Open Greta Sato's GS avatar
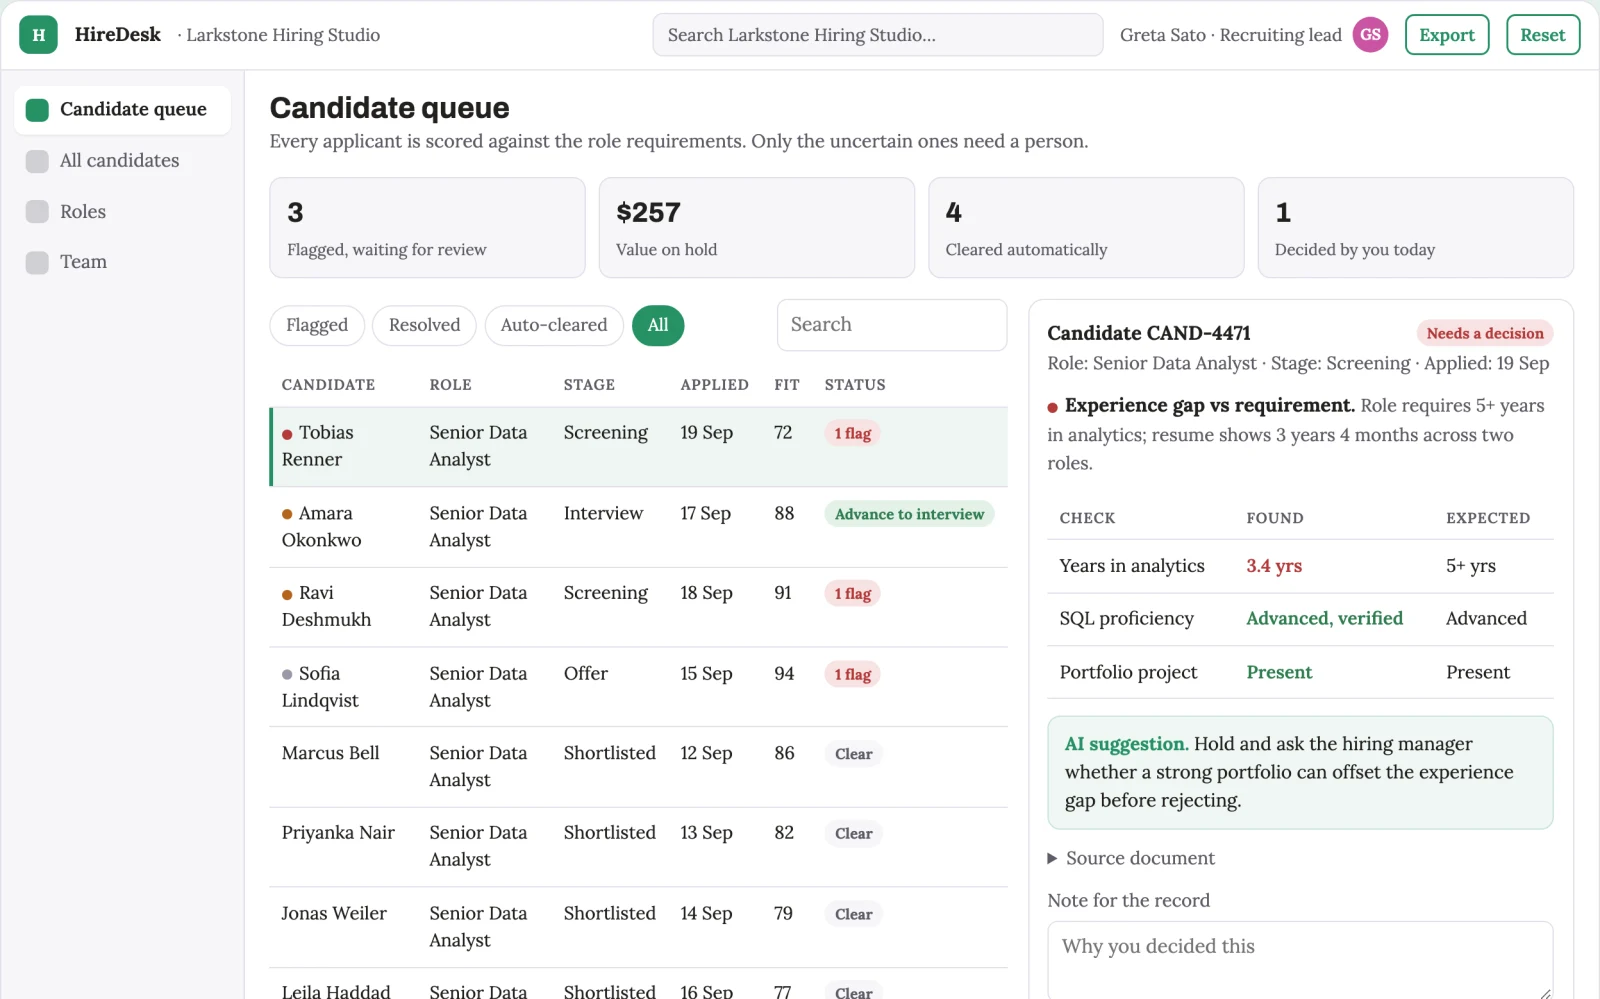Viewport: 1600px width, 999px height. point(1370,35)
